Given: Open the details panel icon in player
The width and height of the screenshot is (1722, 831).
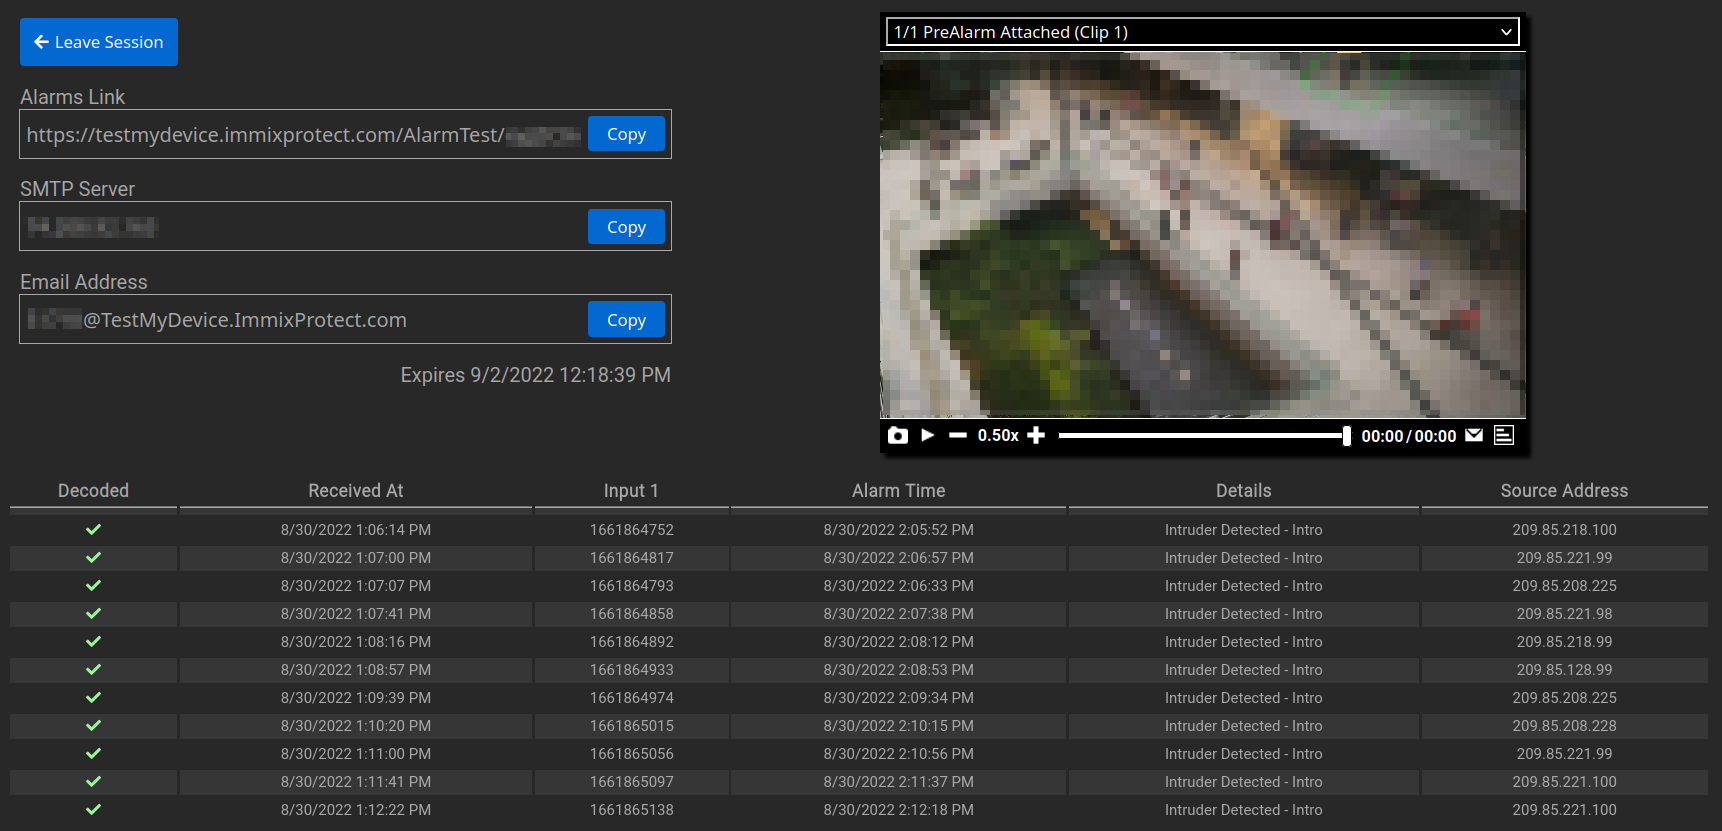Looking at the screenshot, I should point(1504,435).
